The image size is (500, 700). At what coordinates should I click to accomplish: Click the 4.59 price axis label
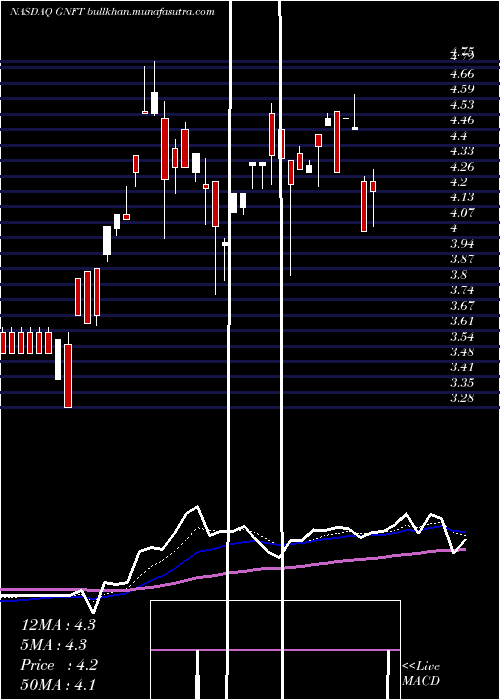coord(462,89)
